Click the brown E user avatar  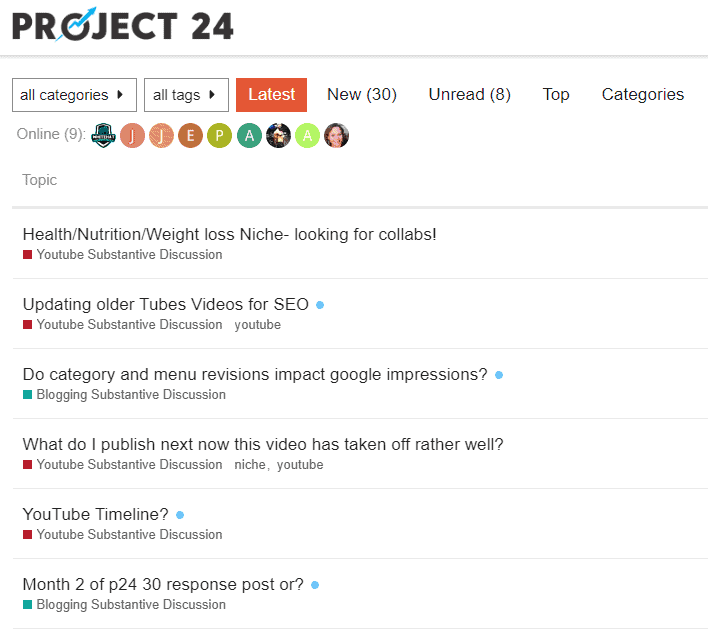(190, 135)
